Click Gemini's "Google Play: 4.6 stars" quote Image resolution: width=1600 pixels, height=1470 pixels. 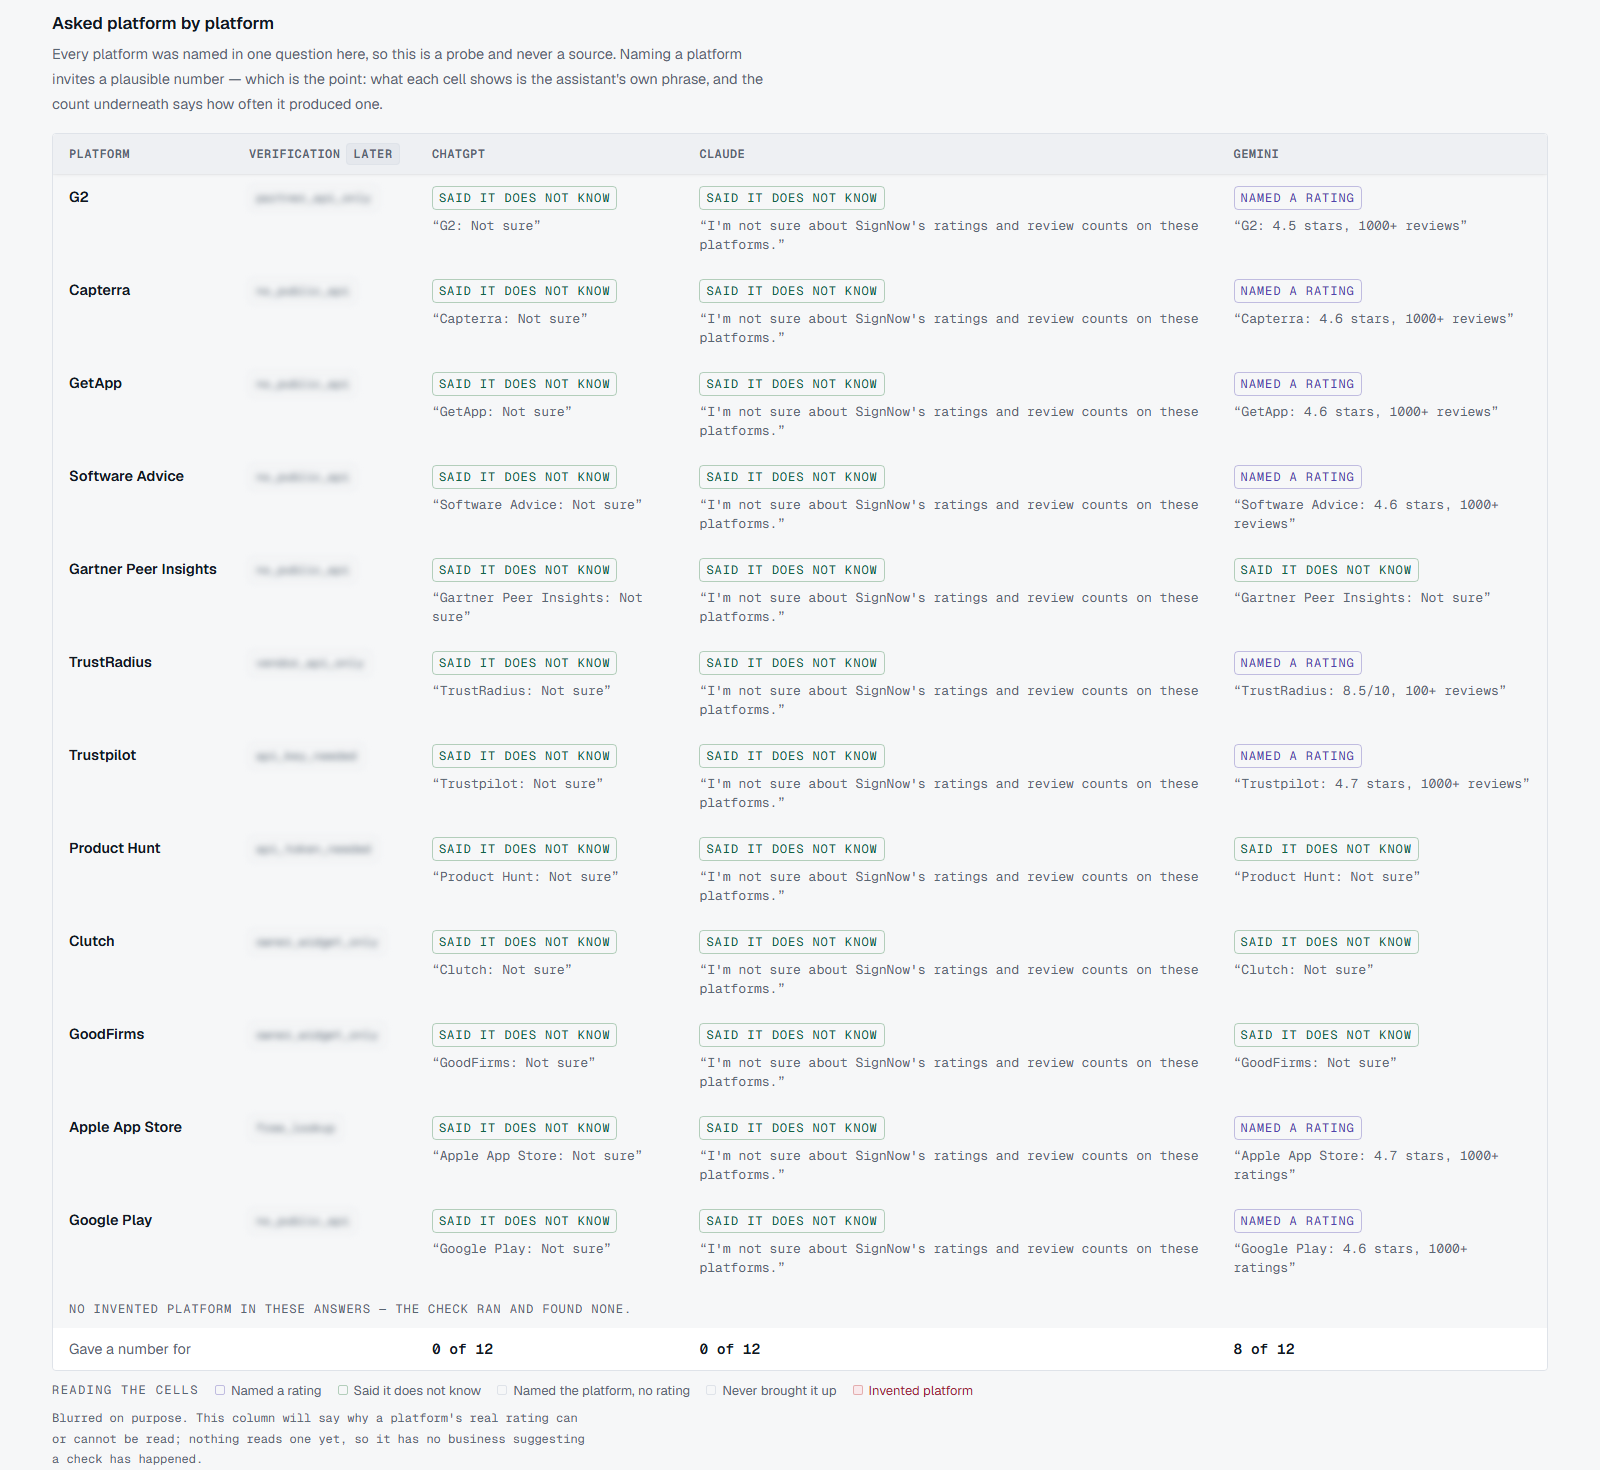point(1350,1258)
